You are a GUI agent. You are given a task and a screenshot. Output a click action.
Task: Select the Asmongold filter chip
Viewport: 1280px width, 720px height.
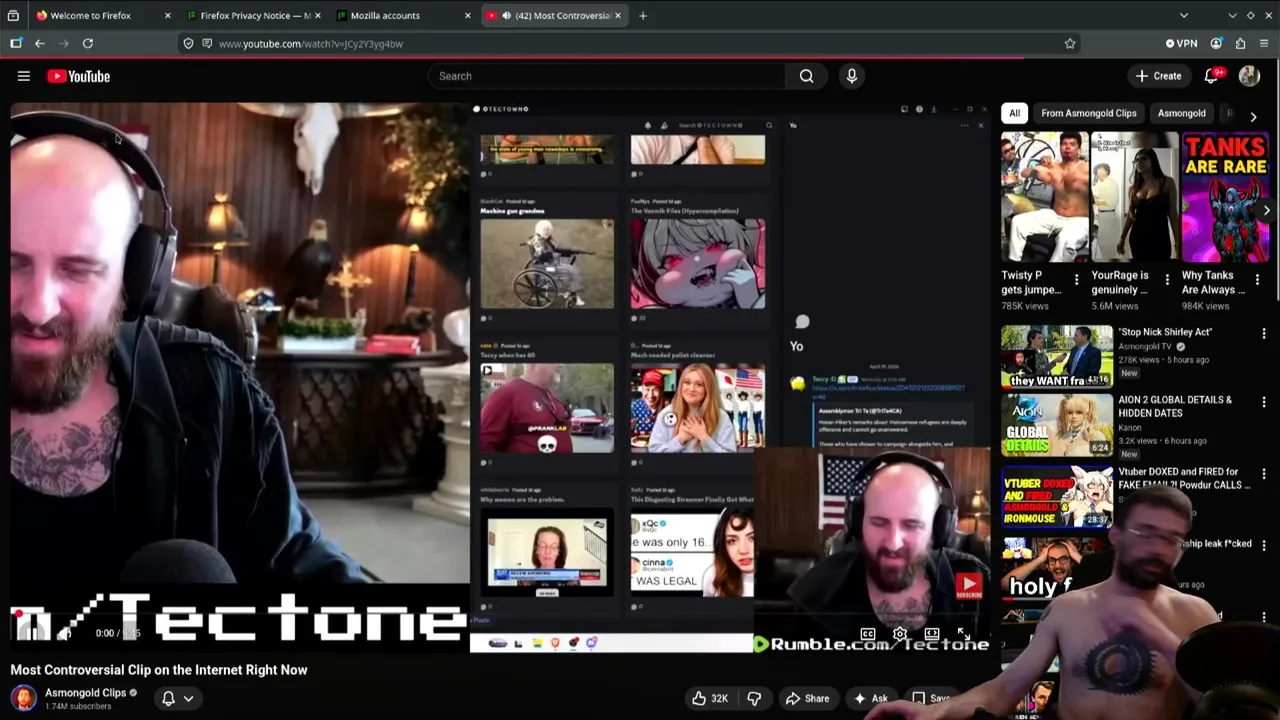click(x=1181, y=113)
